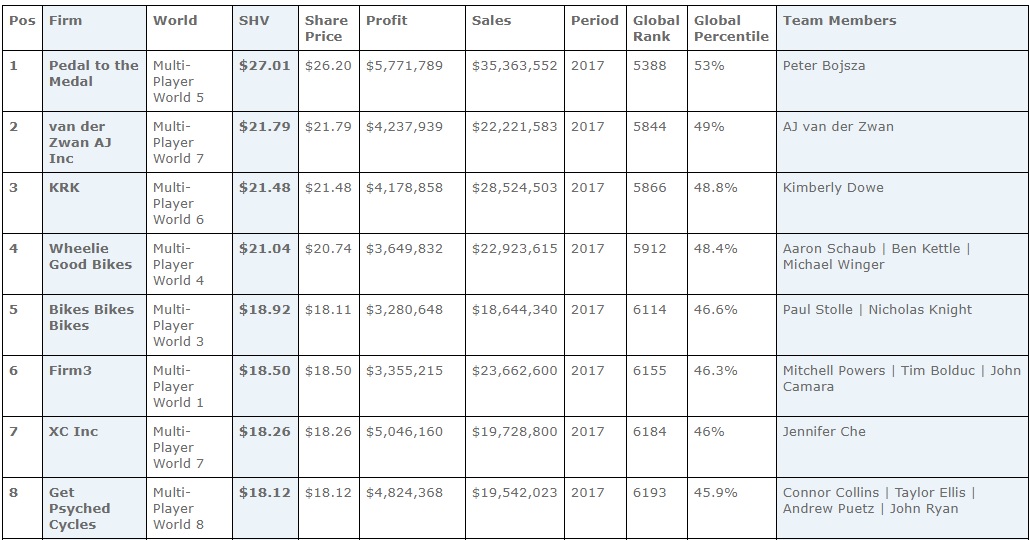1030x540 pixels.
Task: Click the Team Members column header
Action: (839, 20)
